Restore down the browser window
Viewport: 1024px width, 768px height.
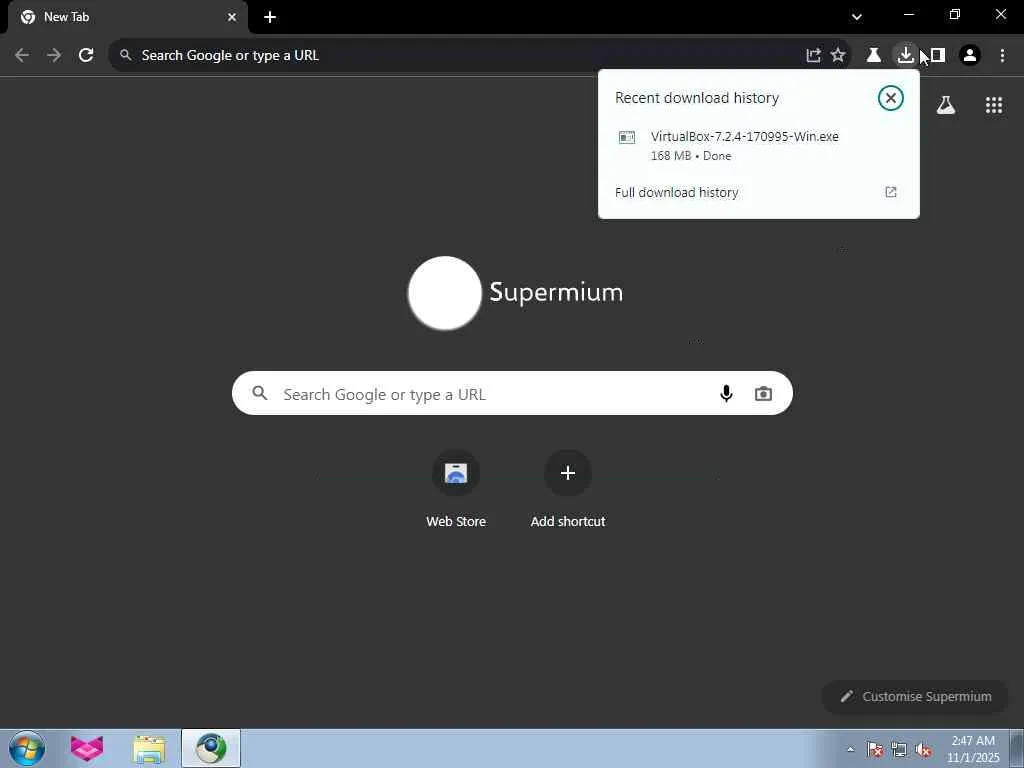pyautogui.click(x=955, y=14)
